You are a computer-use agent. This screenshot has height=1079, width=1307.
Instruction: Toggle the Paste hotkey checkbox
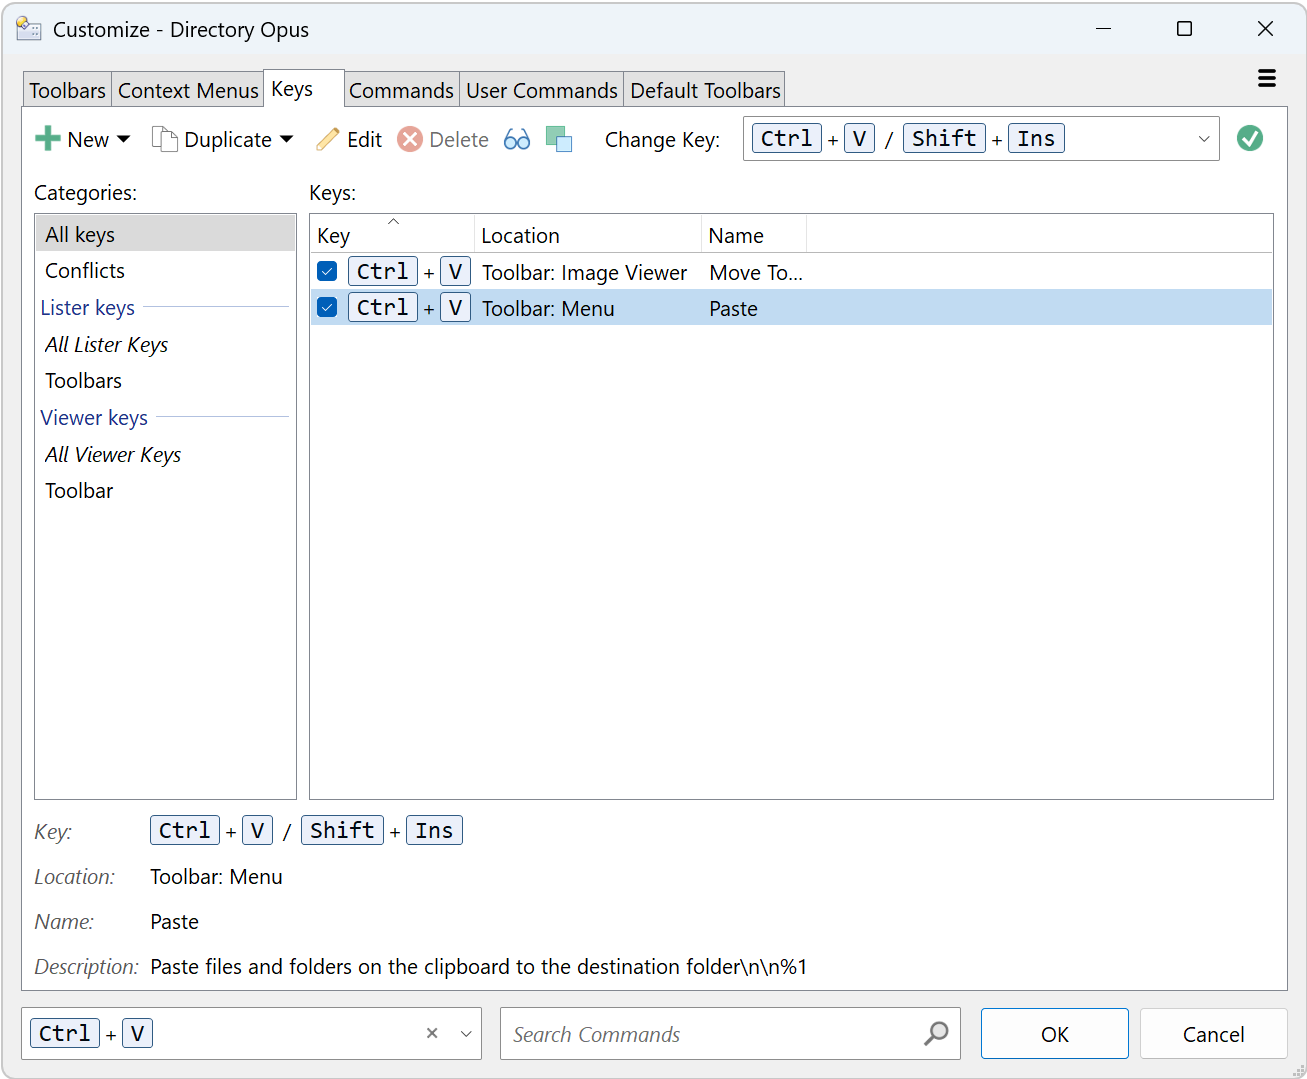[327, 307]
